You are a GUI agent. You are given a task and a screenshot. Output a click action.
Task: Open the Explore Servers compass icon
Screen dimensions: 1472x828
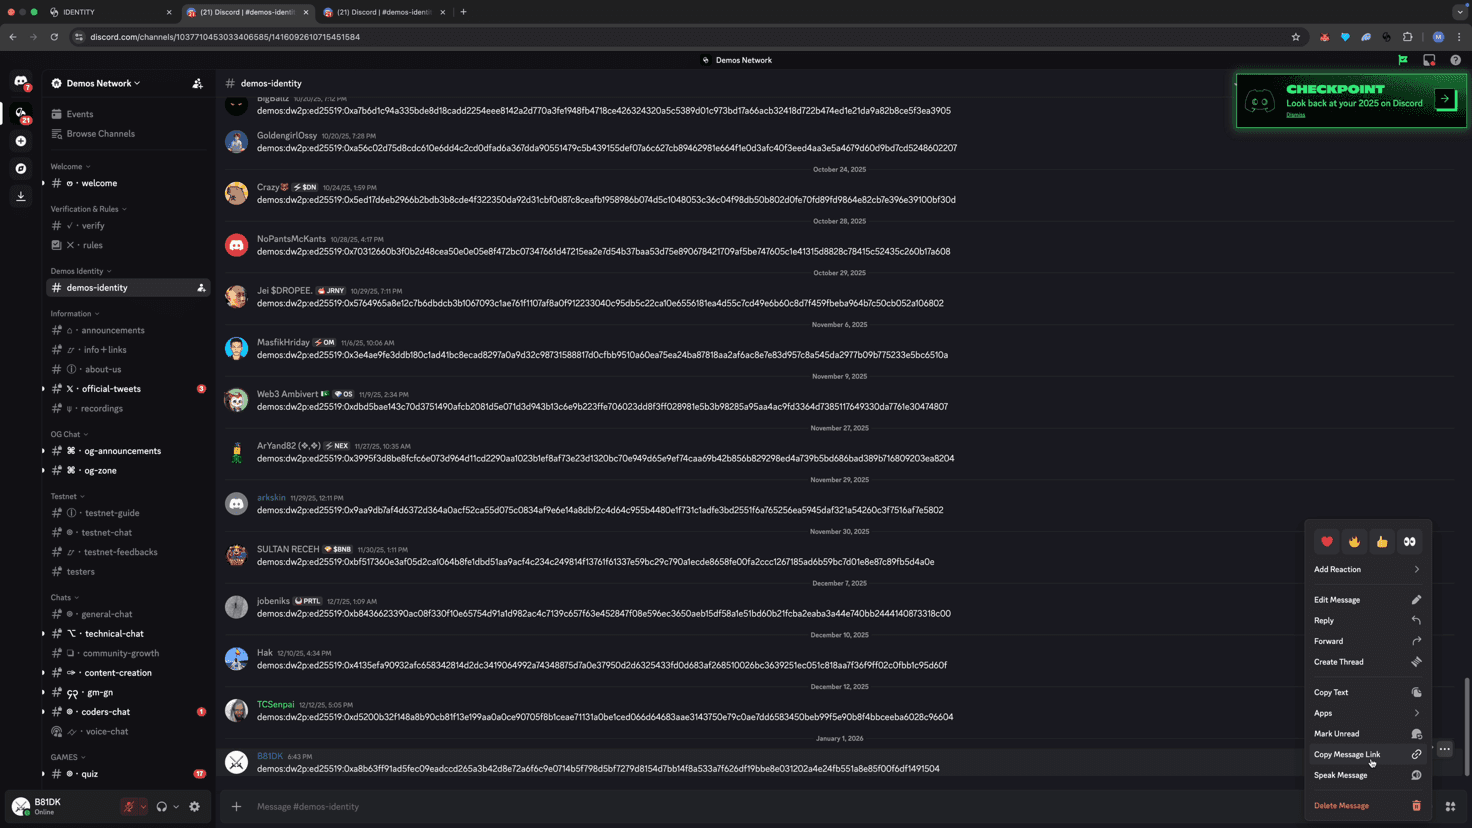[21, 168]
